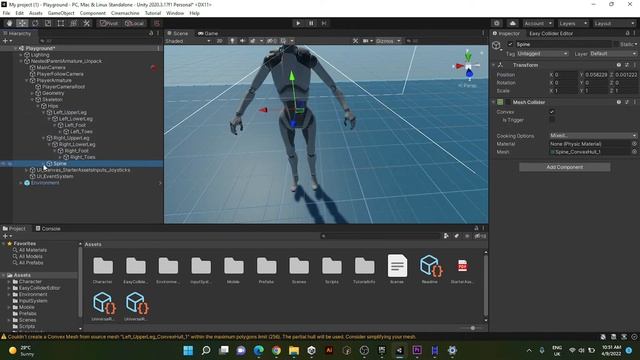Collapse the Hips node in Hierarchy
The height and width of the screenshot is (360, 640).
[38, 106]
